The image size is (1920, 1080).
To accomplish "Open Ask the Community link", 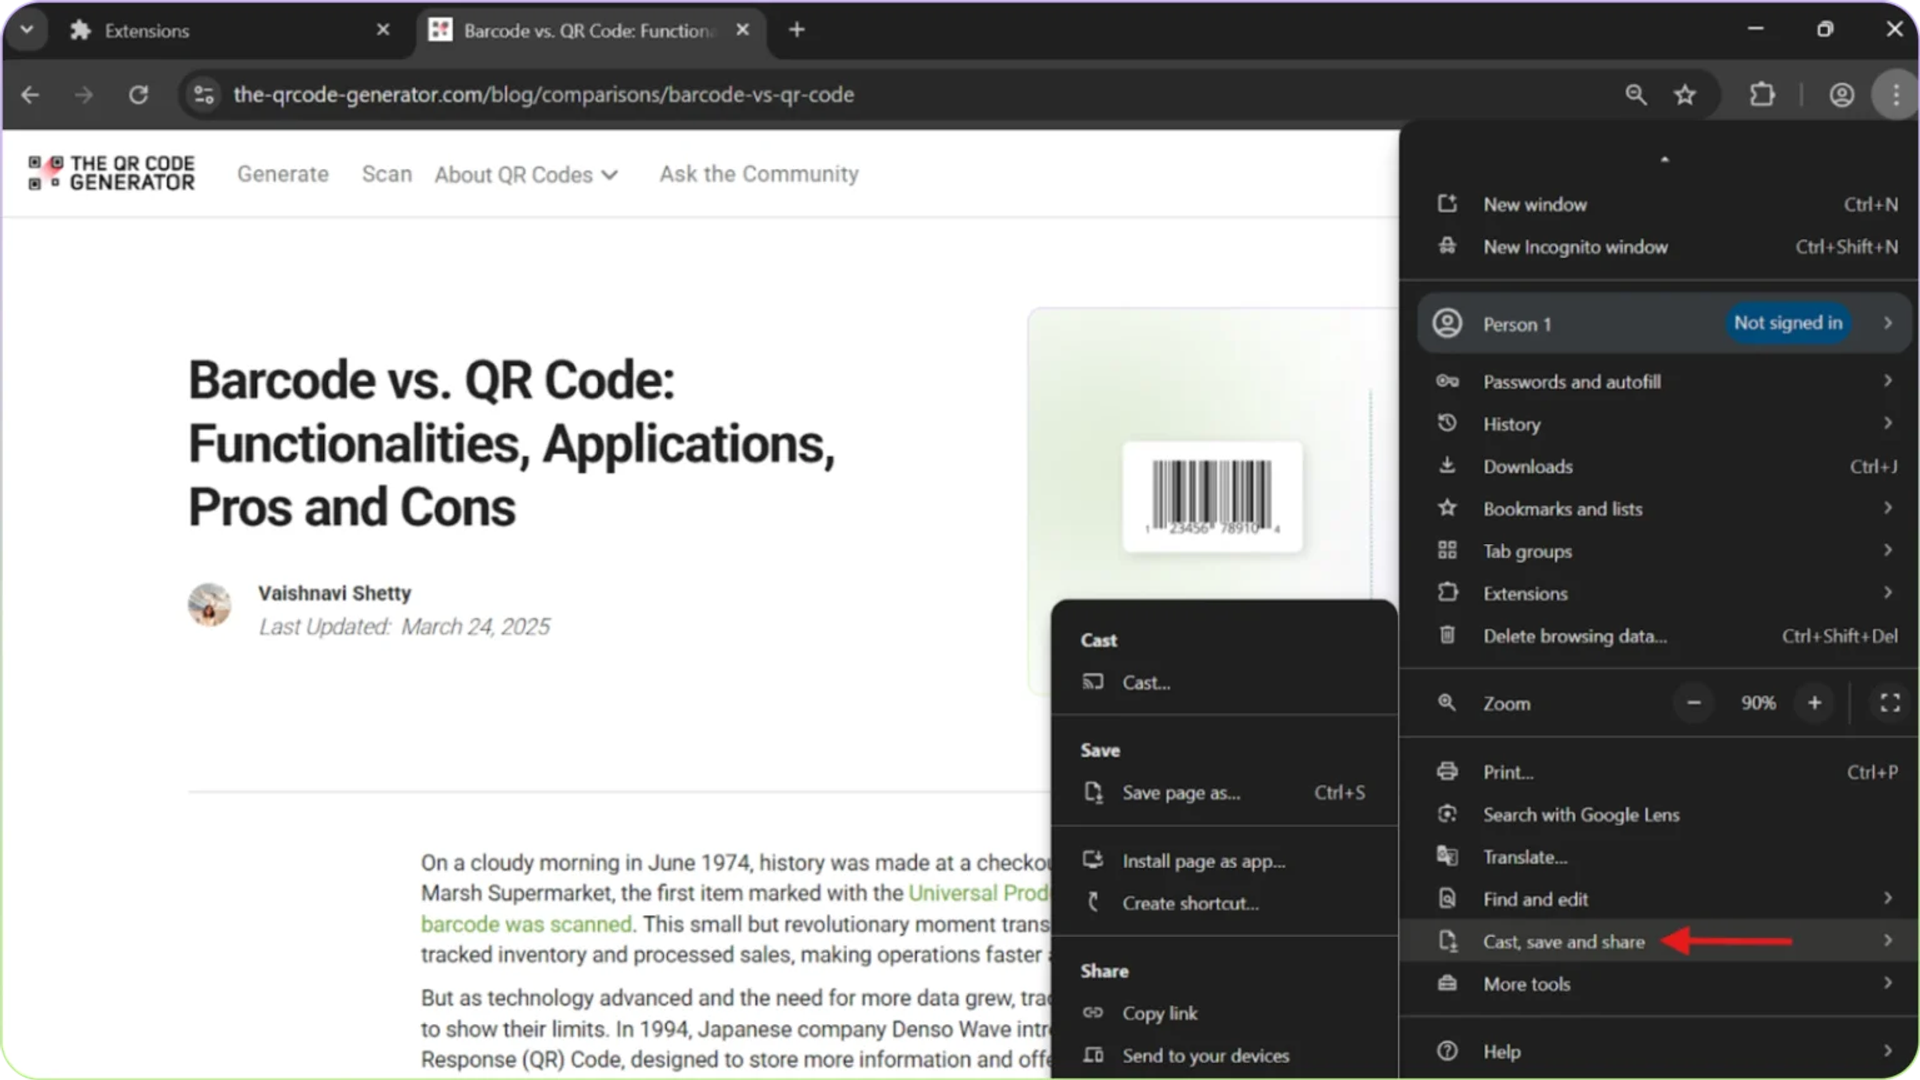I will pyautogui.click(x=759, y=174).
